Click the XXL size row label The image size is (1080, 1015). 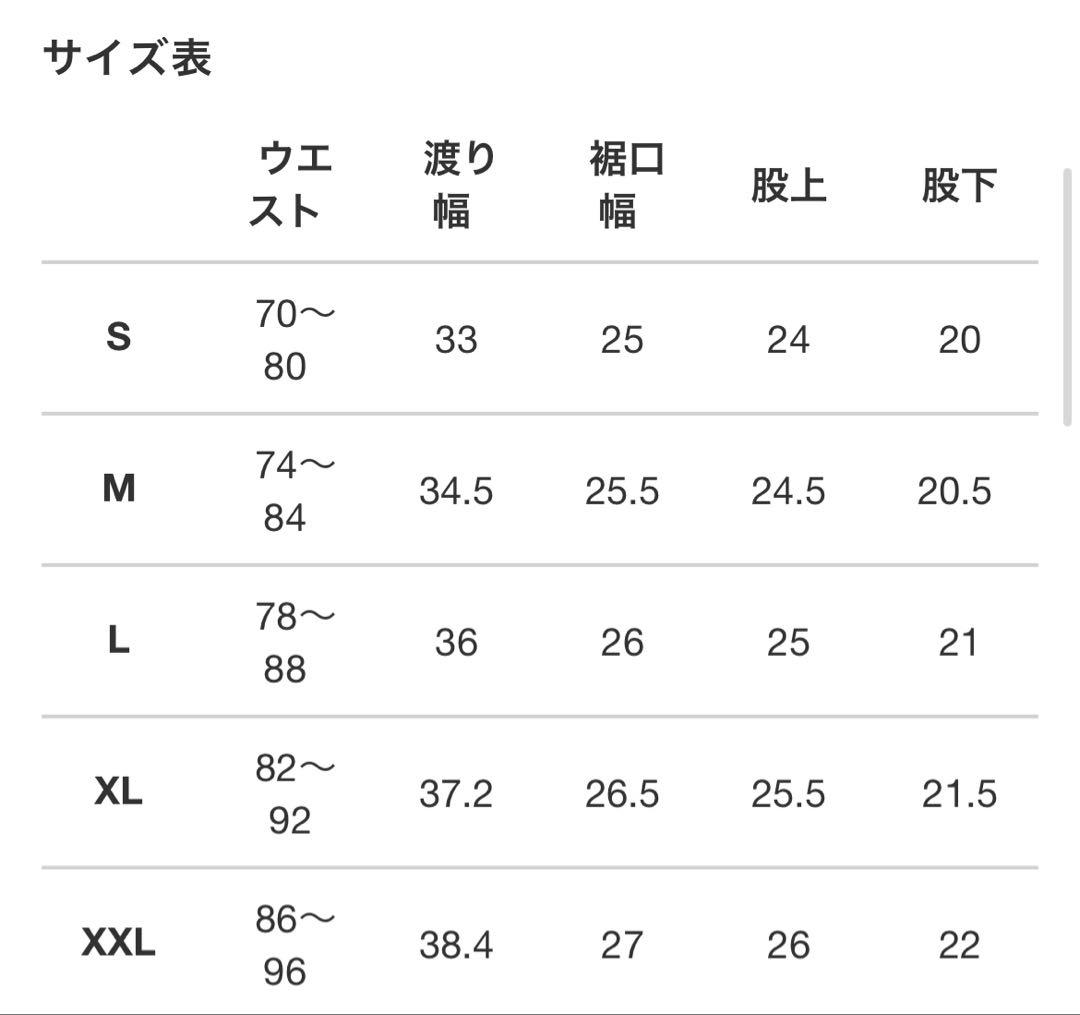(x=118, y=943)
